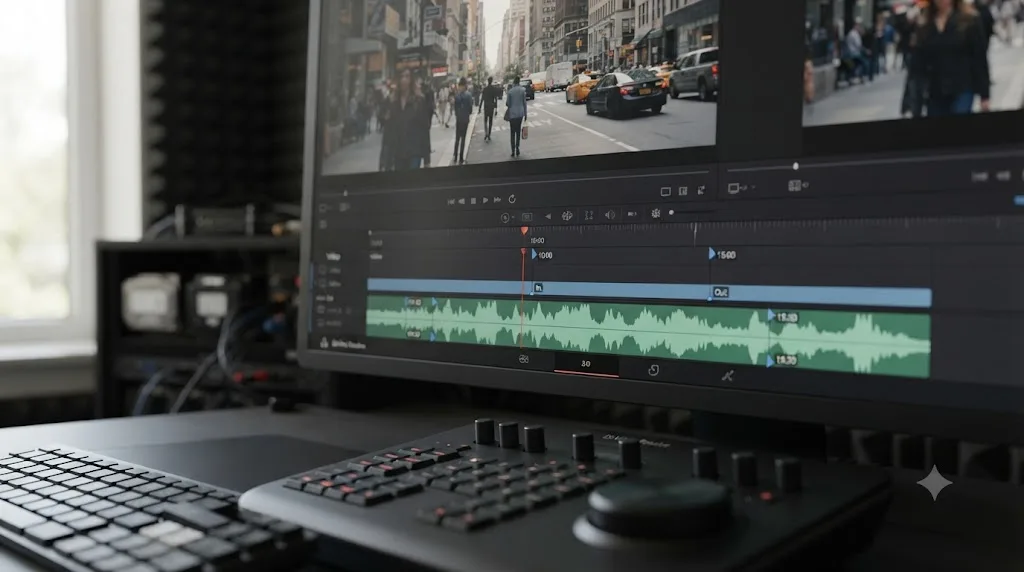Open the monitor output dropdown under right viewer
This screenshot has height=572, width=1024.
[741, 188]
